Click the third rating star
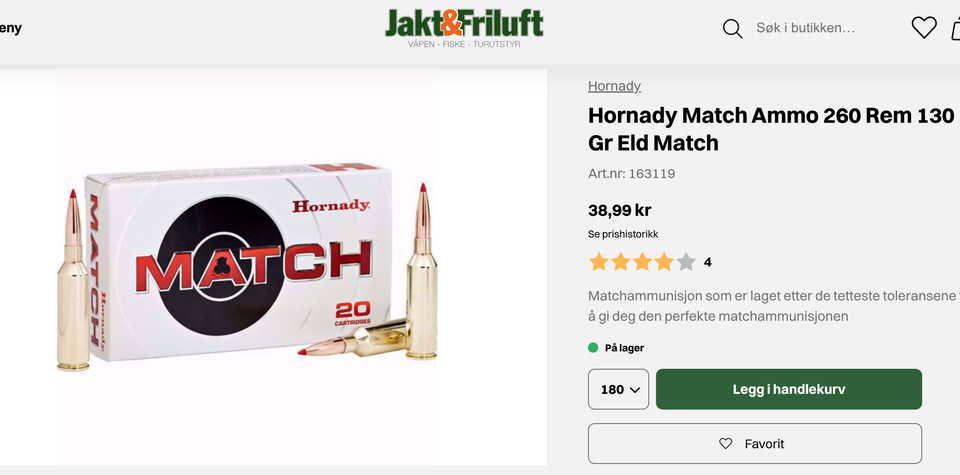Viewport: 960px width, 475px height. pyautogui.click(x=642, y=263)
